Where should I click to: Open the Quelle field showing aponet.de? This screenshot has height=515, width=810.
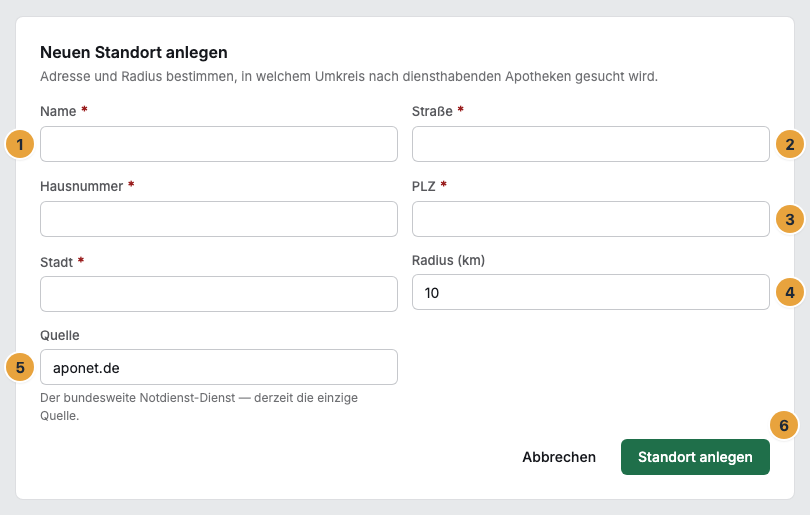pos(219,367)
